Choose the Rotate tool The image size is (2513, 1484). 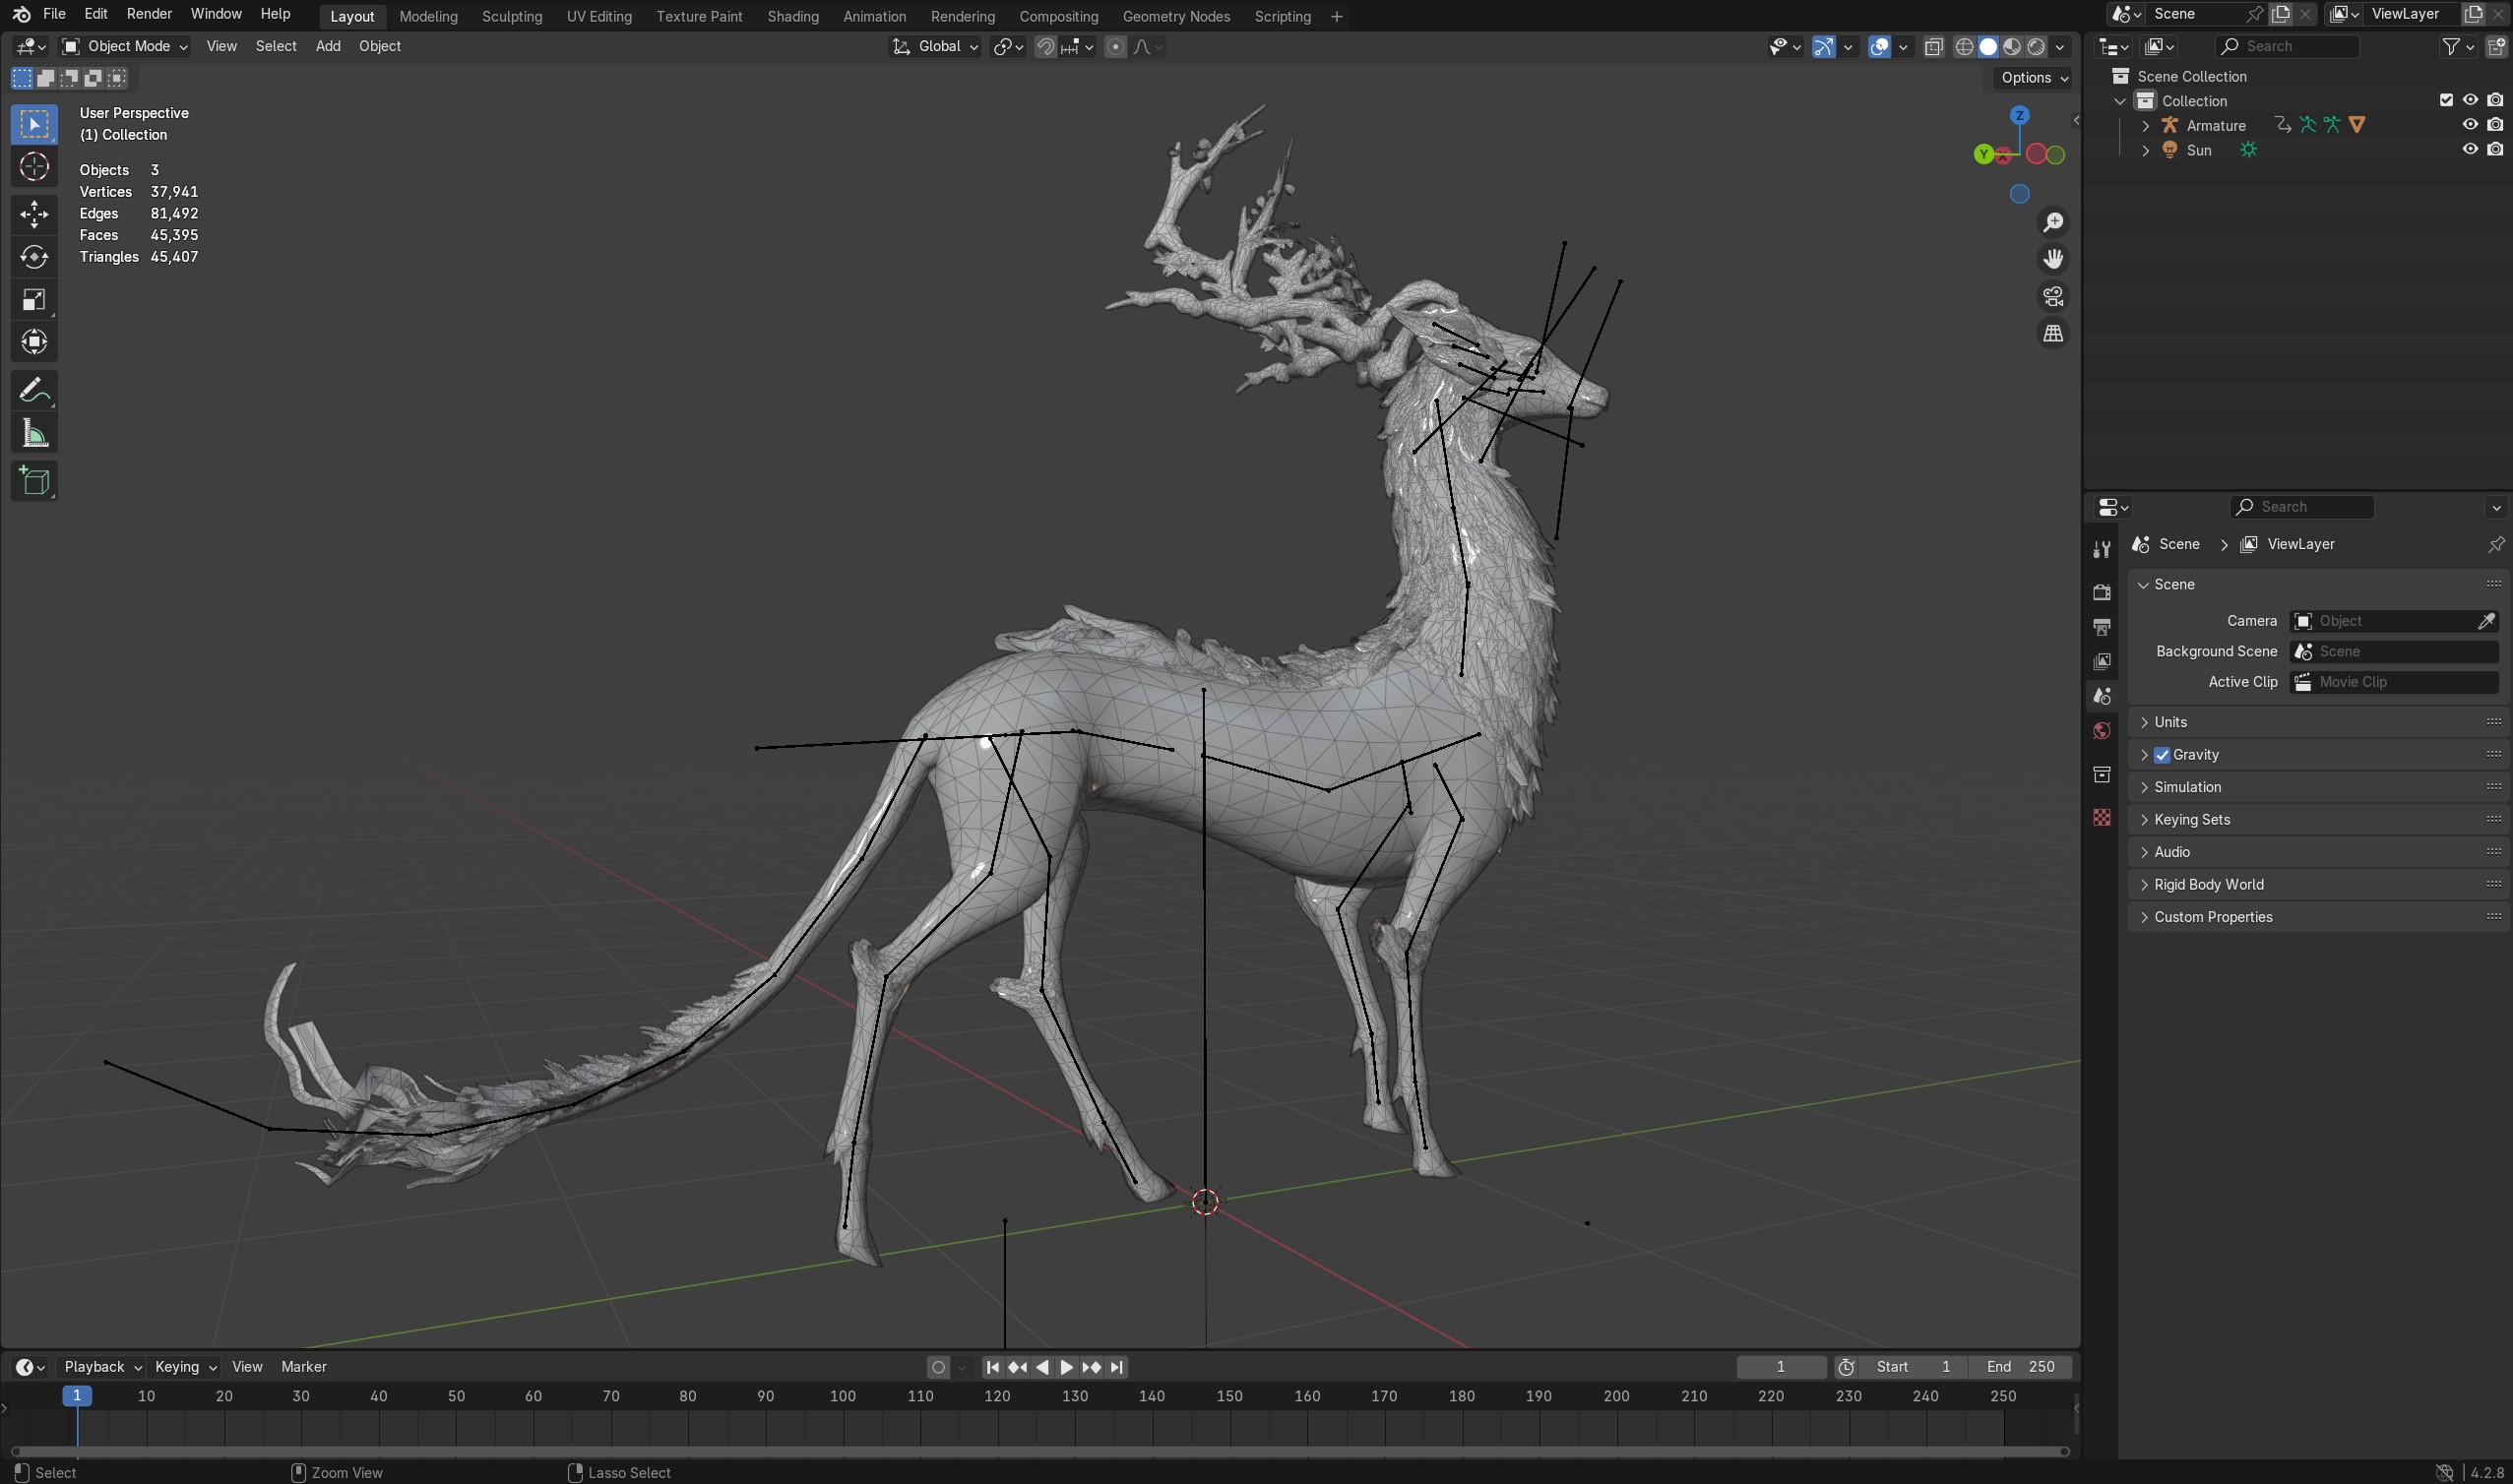pyautogui.click(x=34, y=257)
